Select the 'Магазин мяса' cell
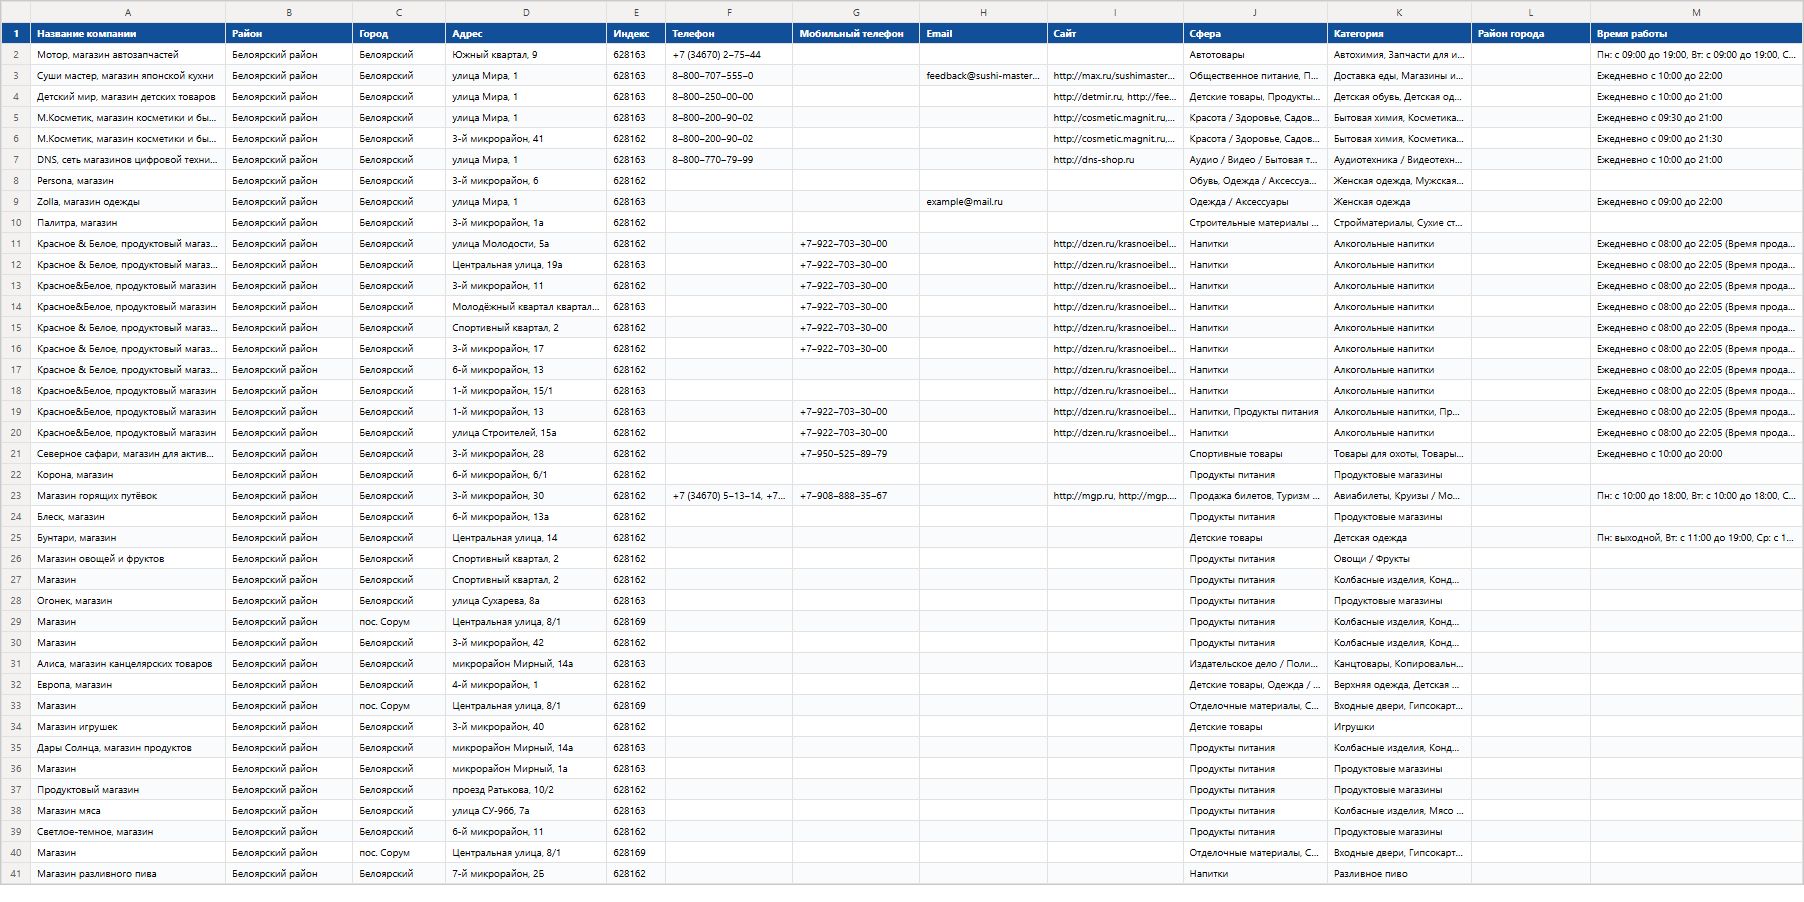This screenshot has height=902, width=1804. click(x=128, y=811)
